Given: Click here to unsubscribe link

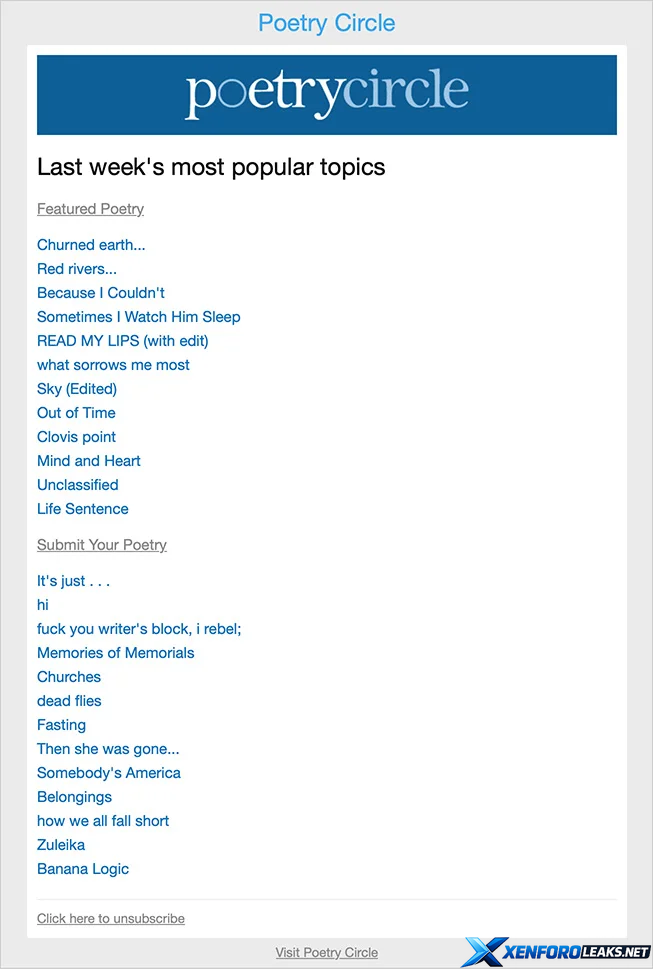Looking at the screenshot, I should coord(110,918).
